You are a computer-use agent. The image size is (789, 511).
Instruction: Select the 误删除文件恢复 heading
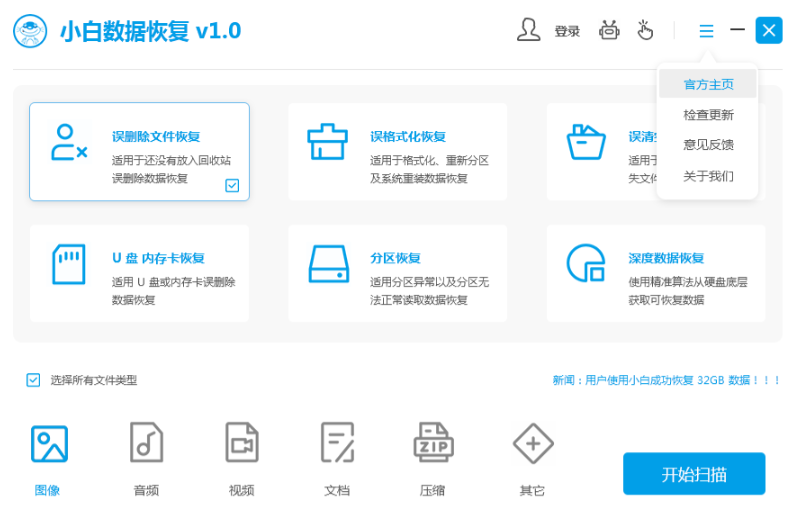click(156, 136)
